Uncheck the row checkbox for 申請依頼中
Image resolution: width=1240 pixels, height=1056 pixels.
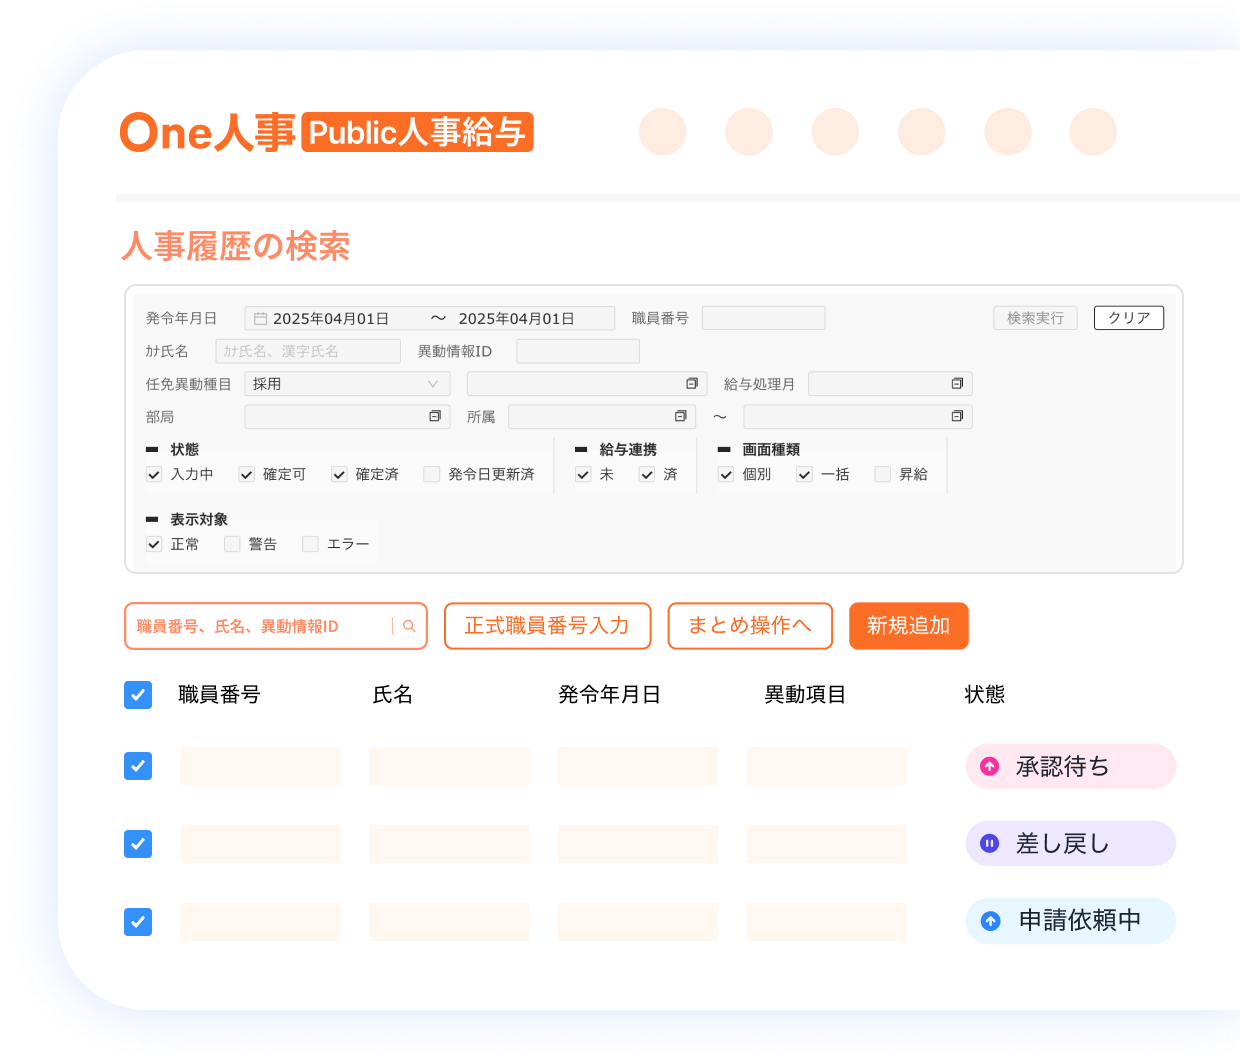138,922
